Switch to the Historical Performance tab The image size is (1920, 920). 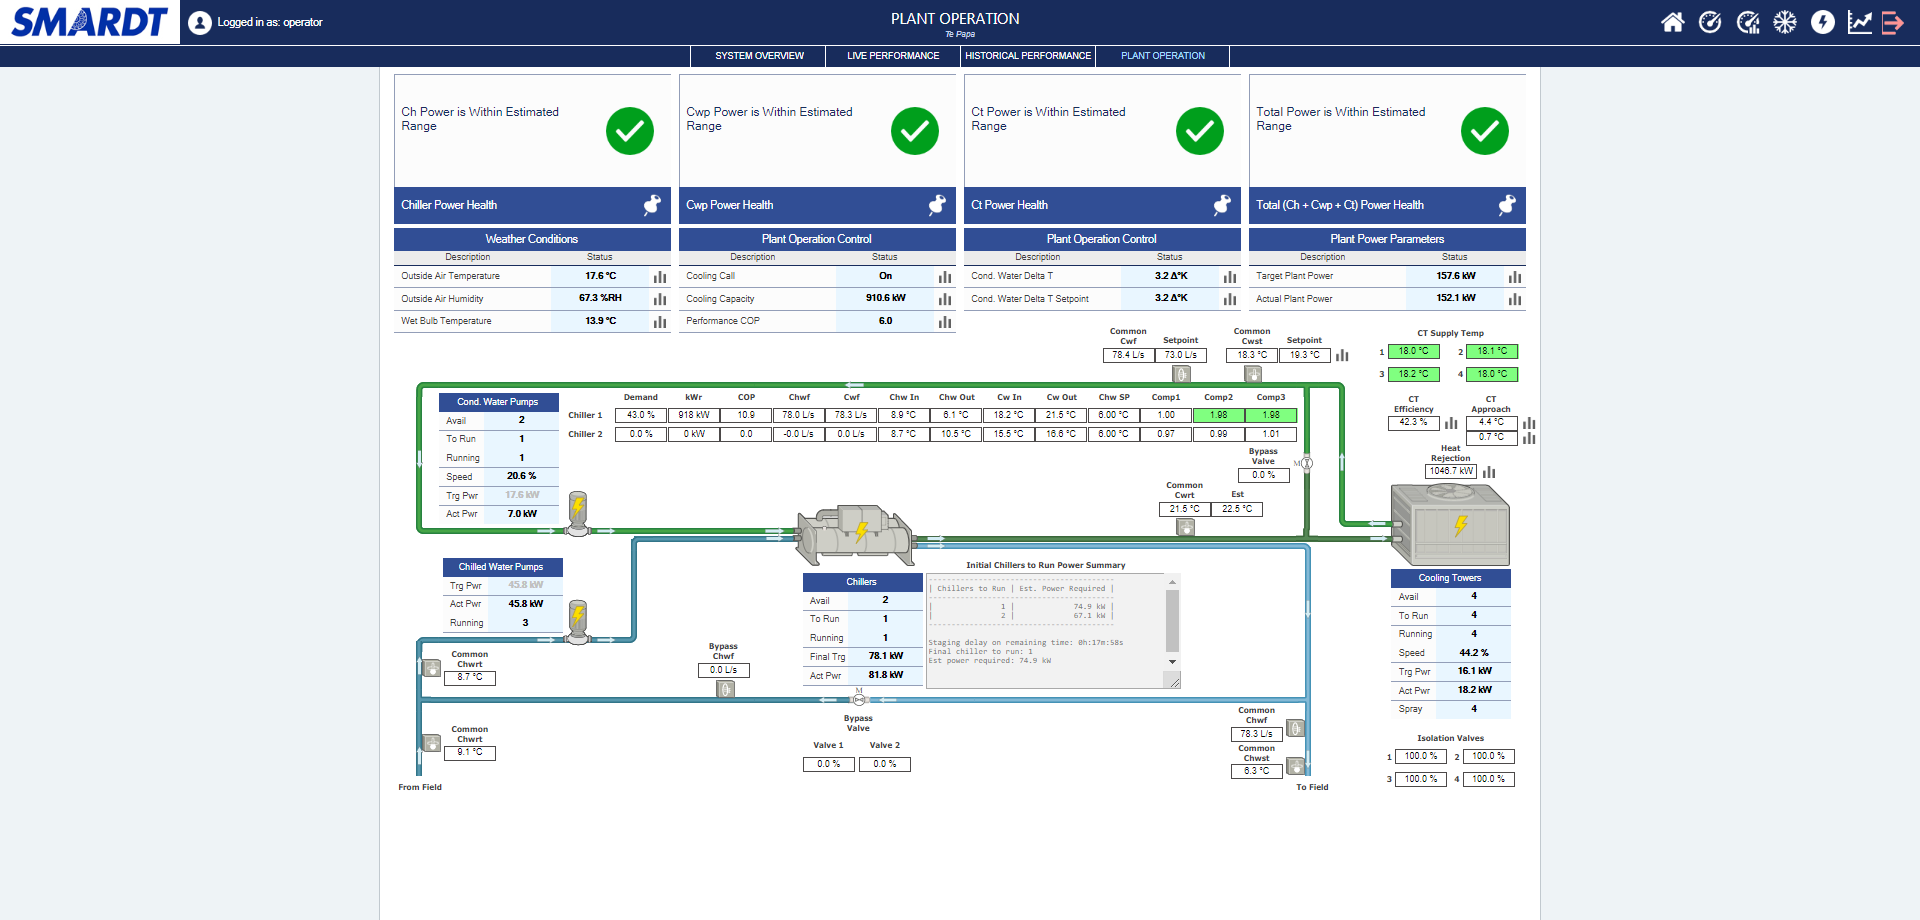[1028, 56]
